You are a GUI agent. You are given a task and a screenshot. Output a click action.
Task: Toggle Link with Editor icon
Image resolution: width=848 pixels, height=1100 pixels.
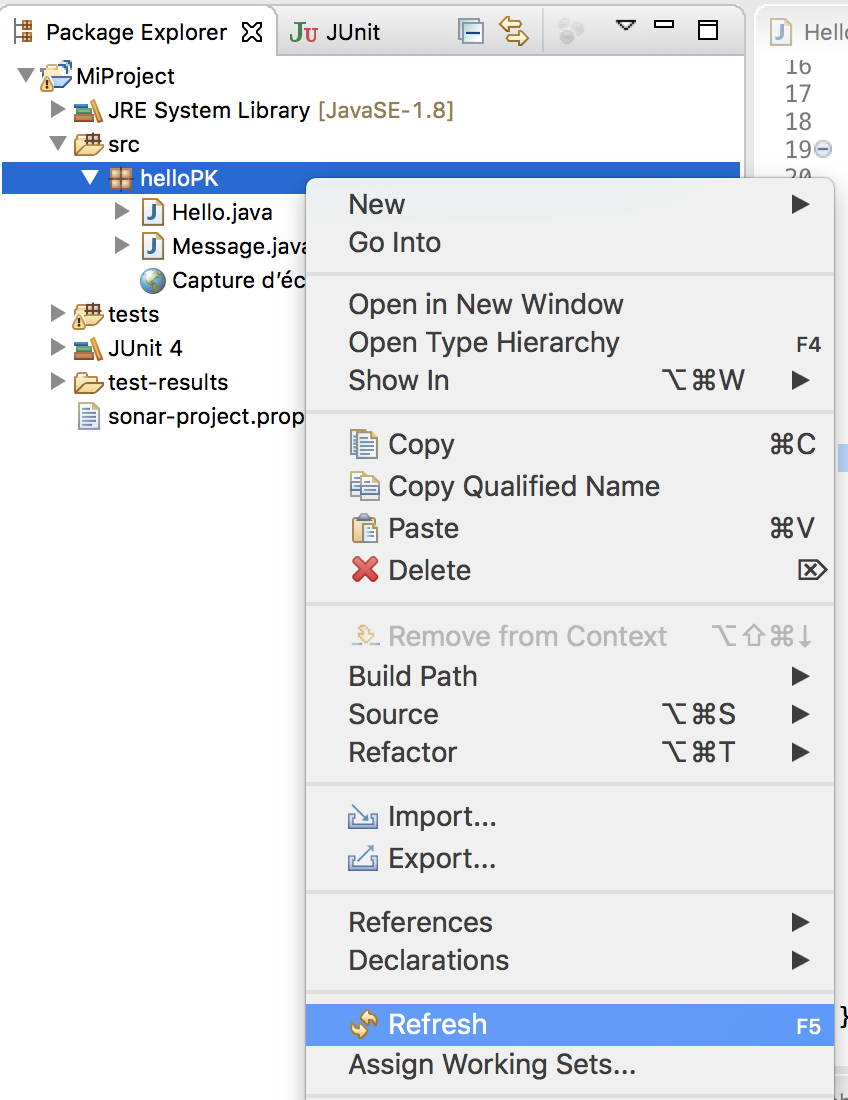coord(514,31)
